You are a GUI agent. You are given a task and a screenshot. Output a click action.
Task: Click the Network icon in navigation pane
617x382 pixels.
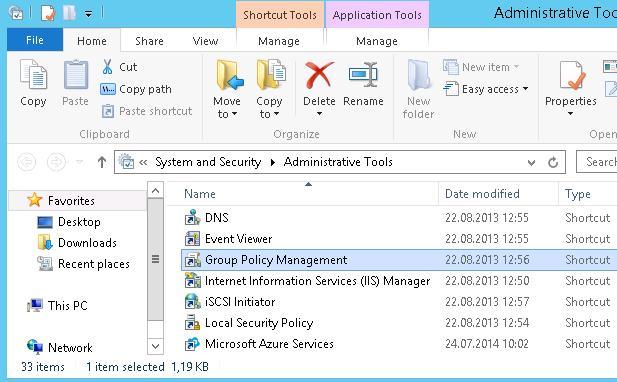pos(35,347)
